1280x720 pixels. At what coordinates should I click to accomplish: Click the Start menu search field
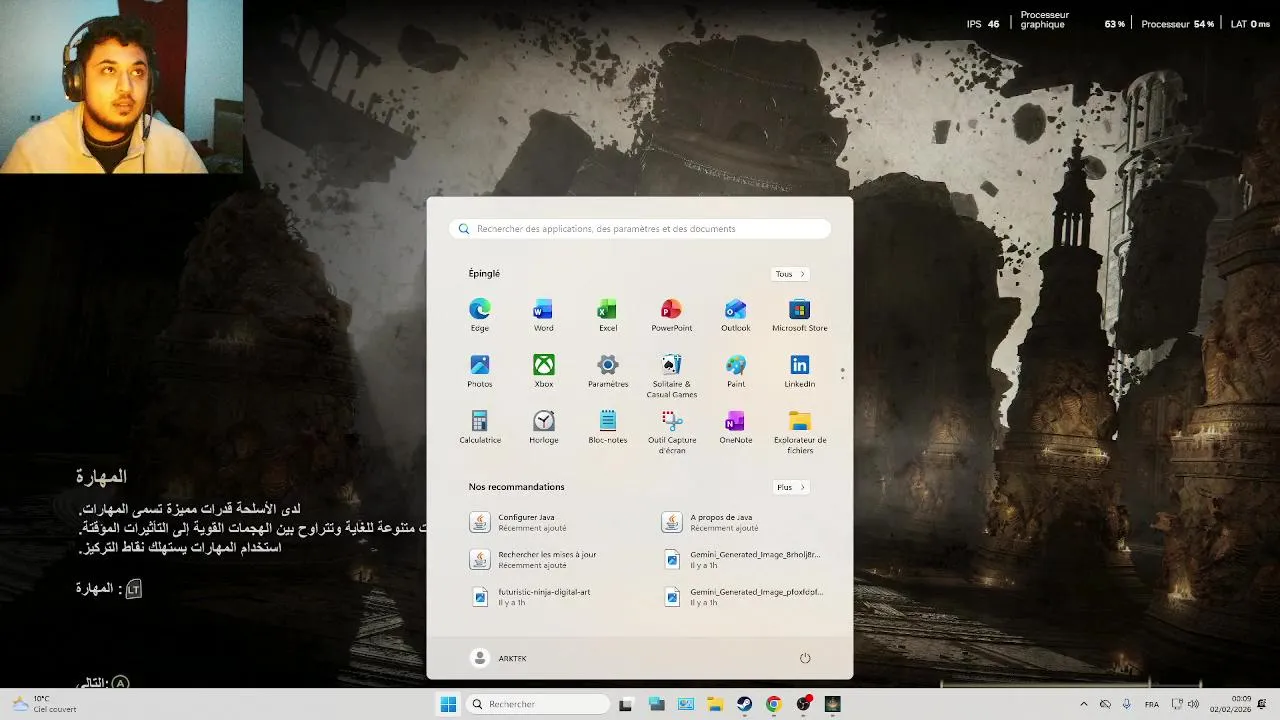pos(640,229)
